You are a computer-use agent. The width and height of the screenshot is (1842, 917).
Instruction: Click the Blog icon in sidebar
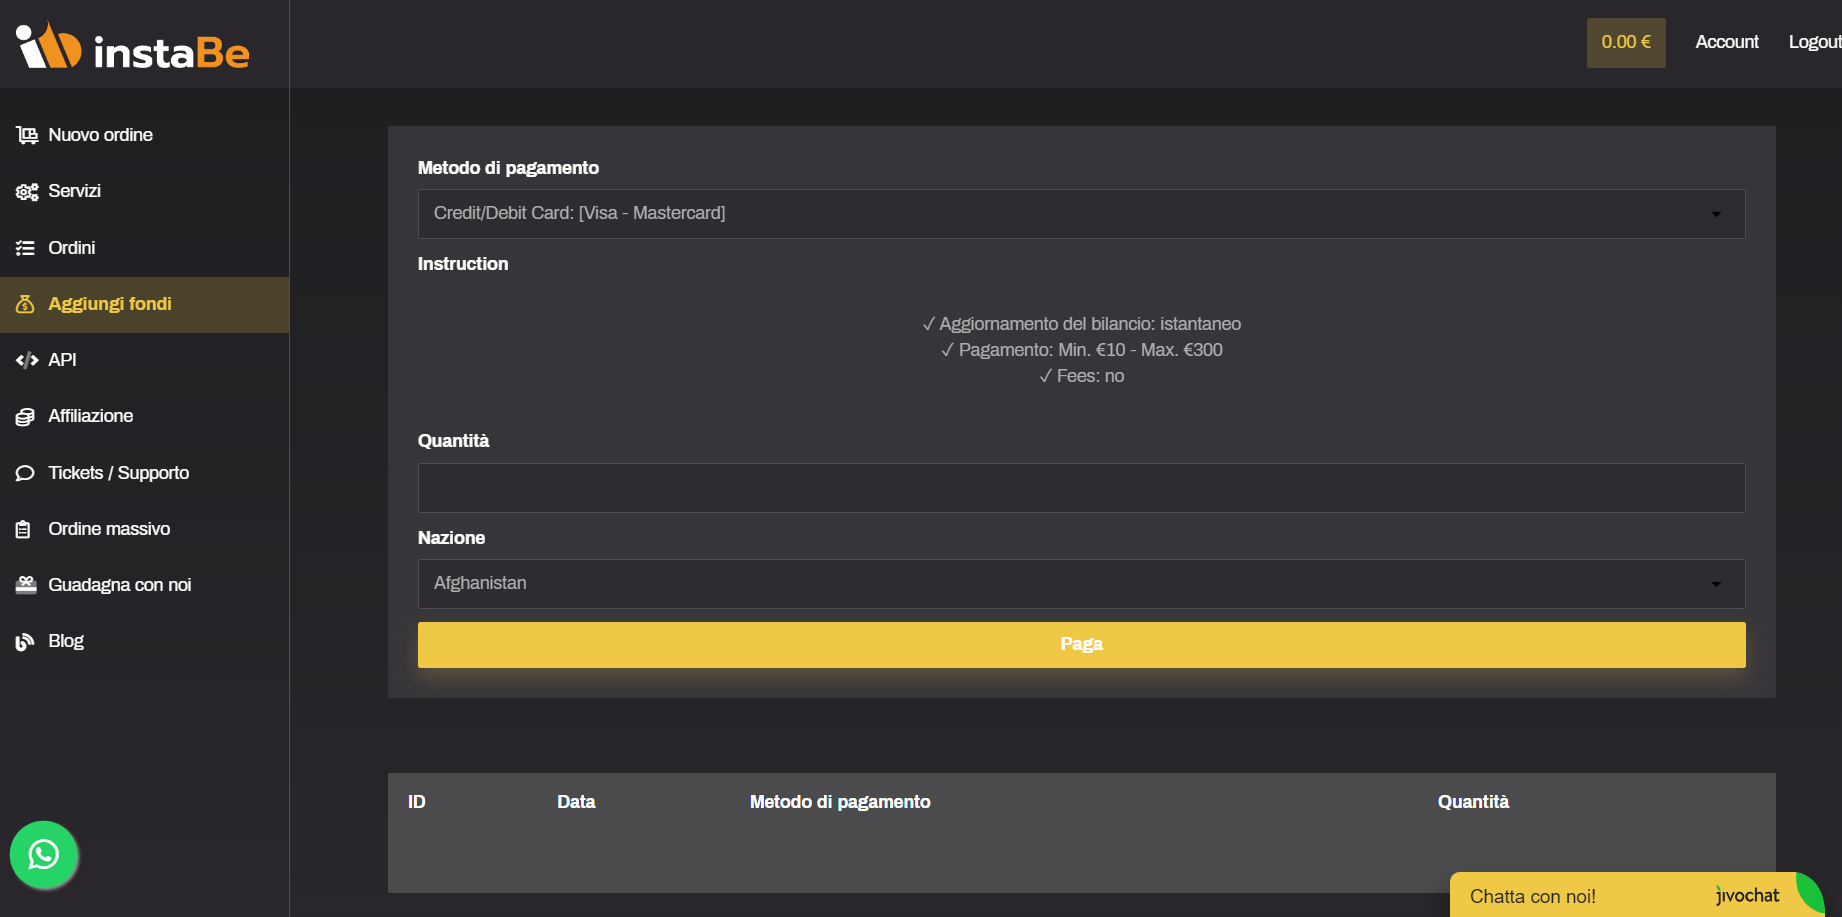coord(25,642)
